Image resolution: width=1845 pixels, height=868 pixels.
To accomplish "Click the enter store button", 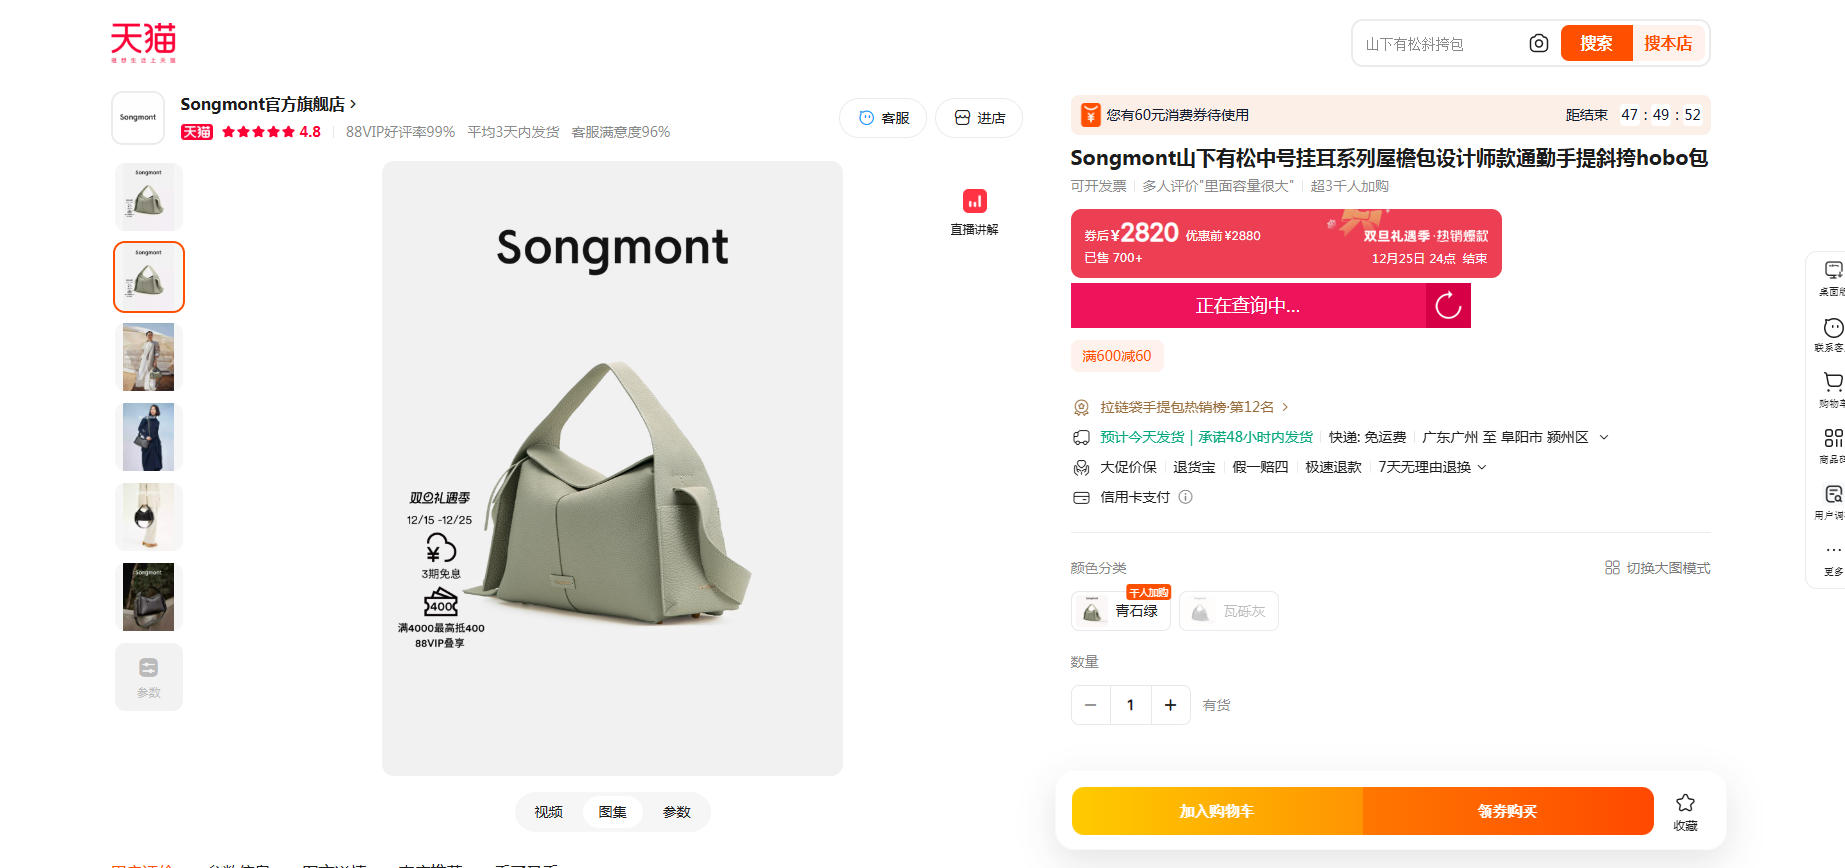I will (979, 118).
